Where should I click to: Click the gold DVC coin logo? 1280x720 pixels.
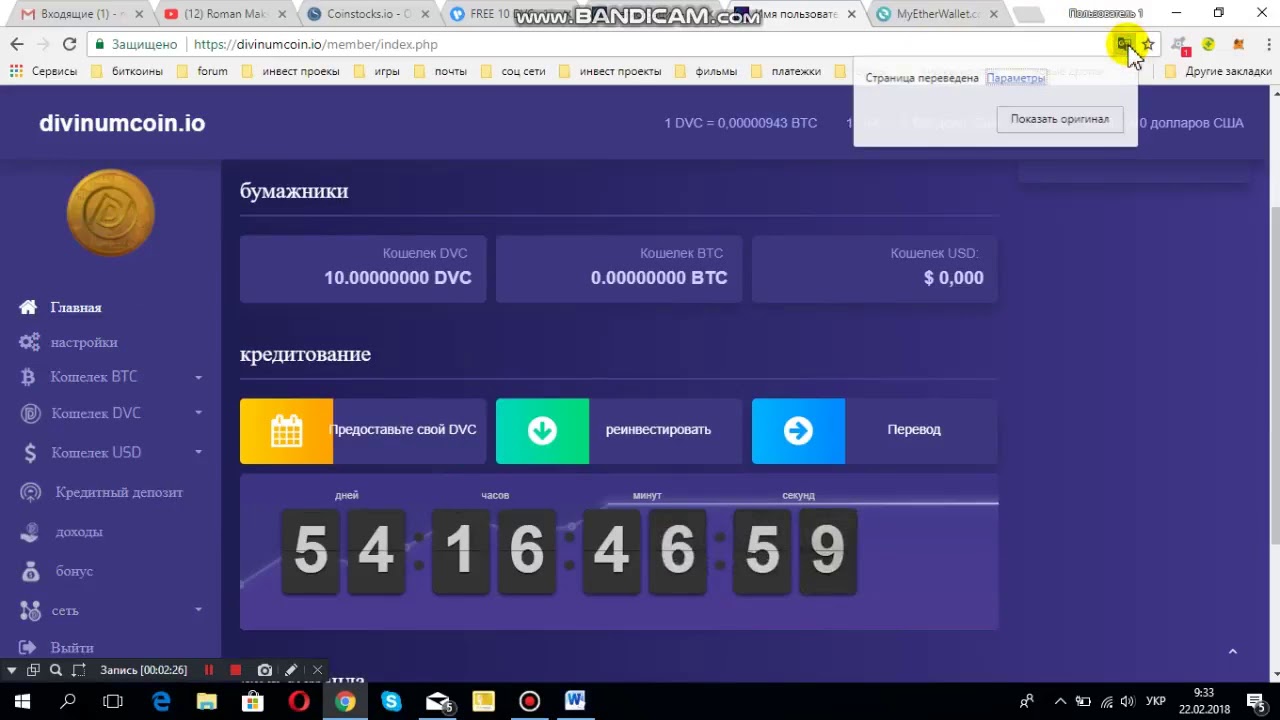point(111,213)
